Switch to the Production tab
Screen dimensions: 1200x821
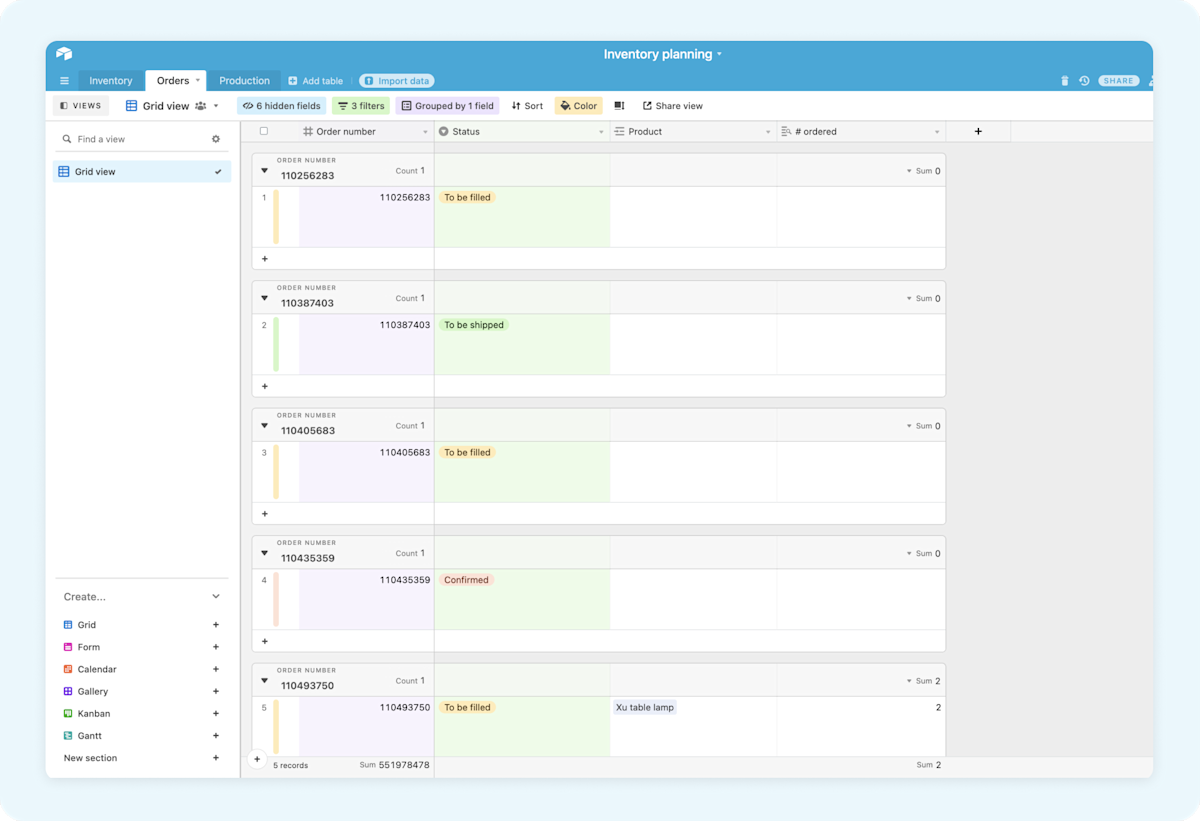coord(244,80)
